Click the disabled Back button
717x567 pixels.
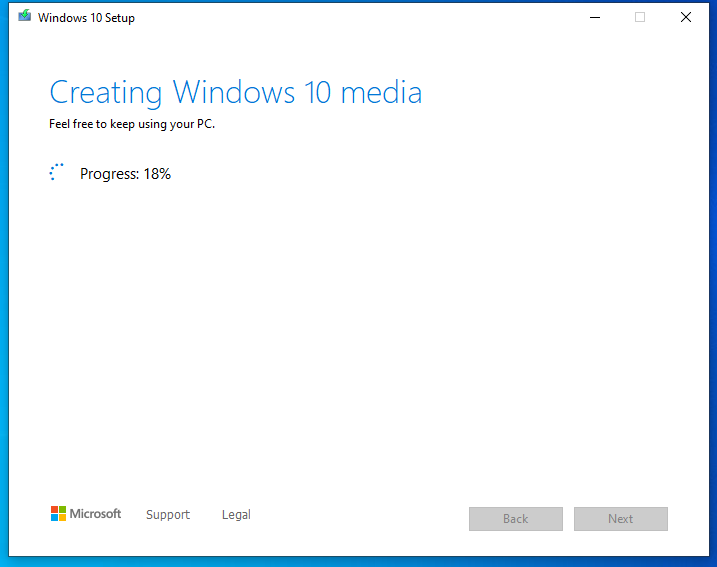pos(516,519)
